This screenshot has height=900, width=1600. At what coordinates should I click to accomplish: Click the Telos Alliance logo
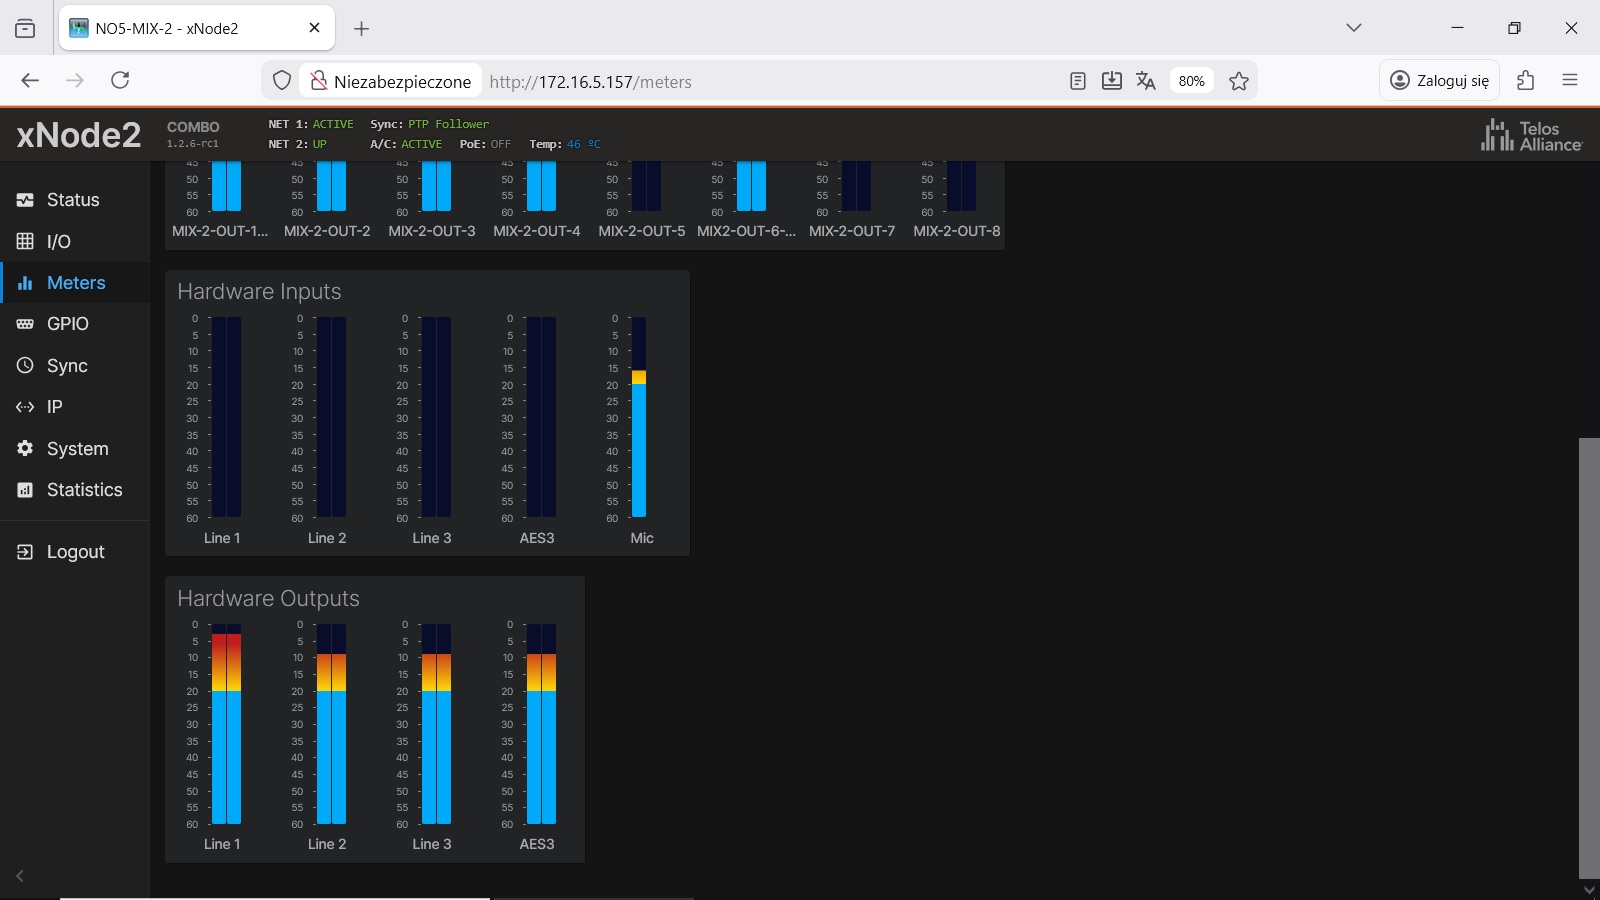1531,135
